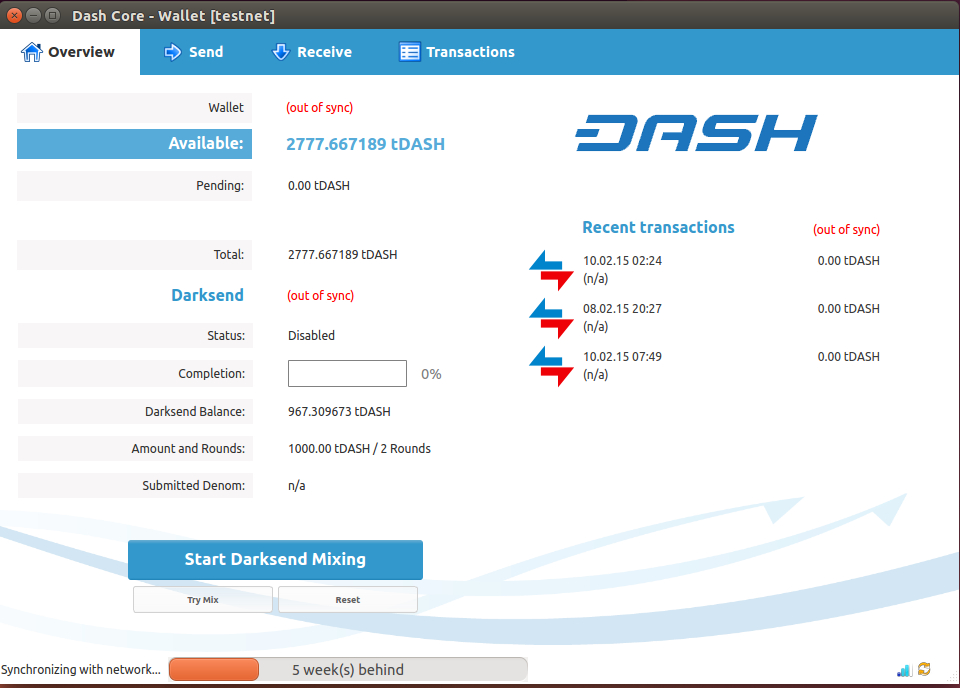Click the sync progress bar in status bar
Screen dimensions: 960x688
click(x=348, y=670)
